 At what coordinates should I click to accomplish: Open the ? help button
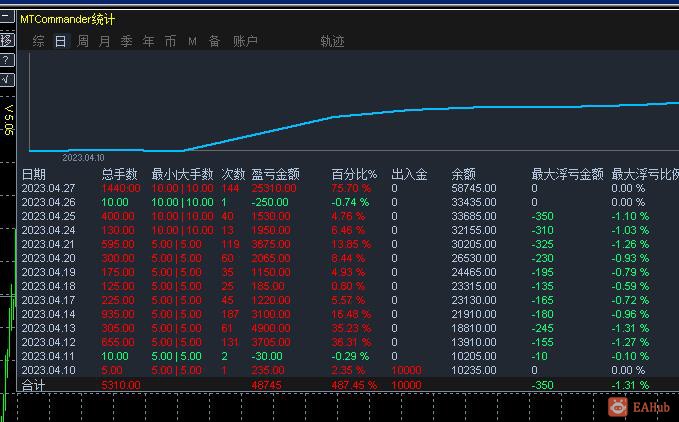pos(6,60)
